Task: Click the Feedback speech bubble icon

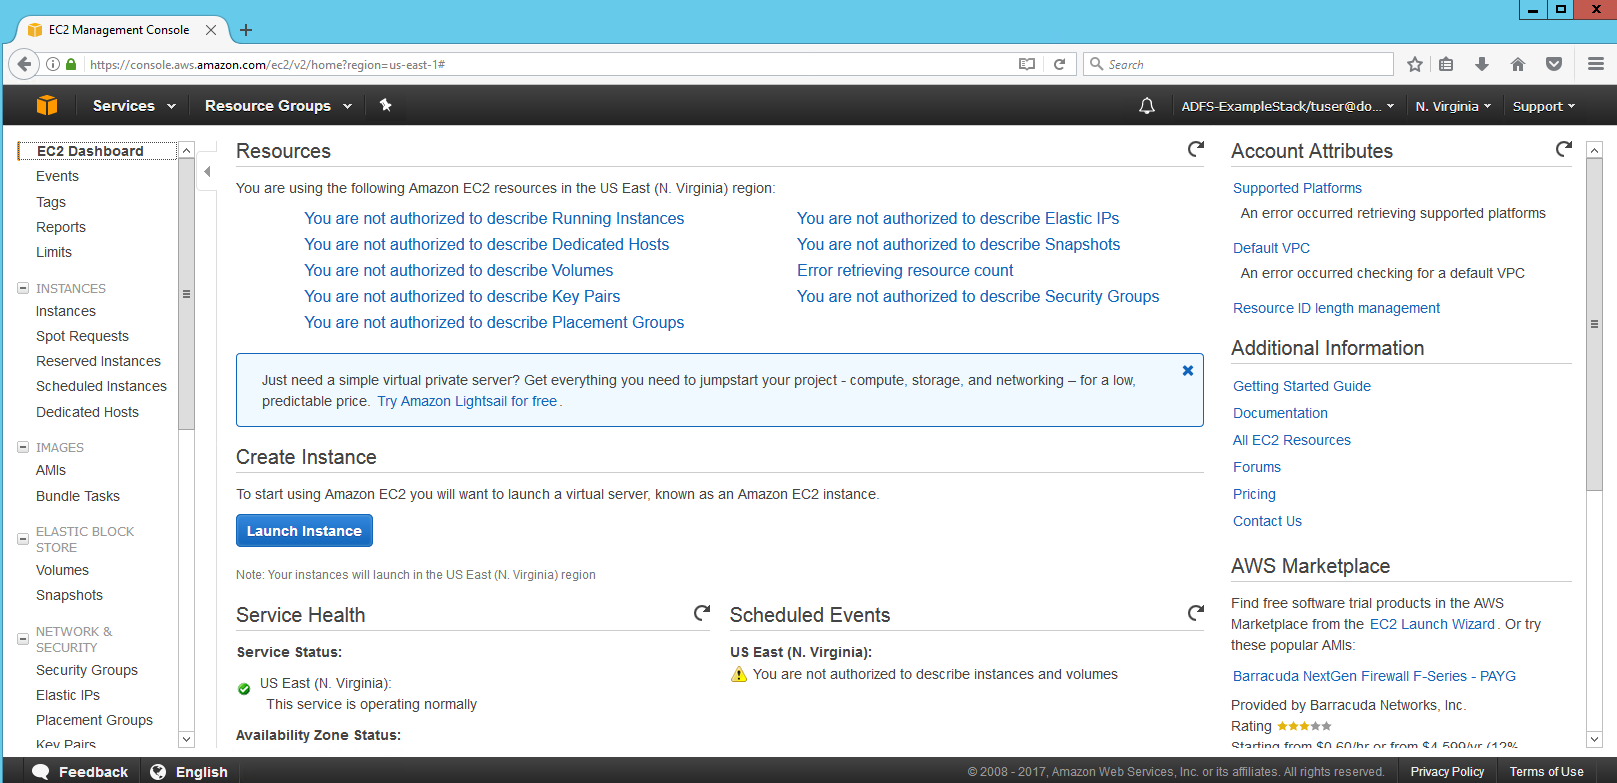Action: click(x=41, y=772)
